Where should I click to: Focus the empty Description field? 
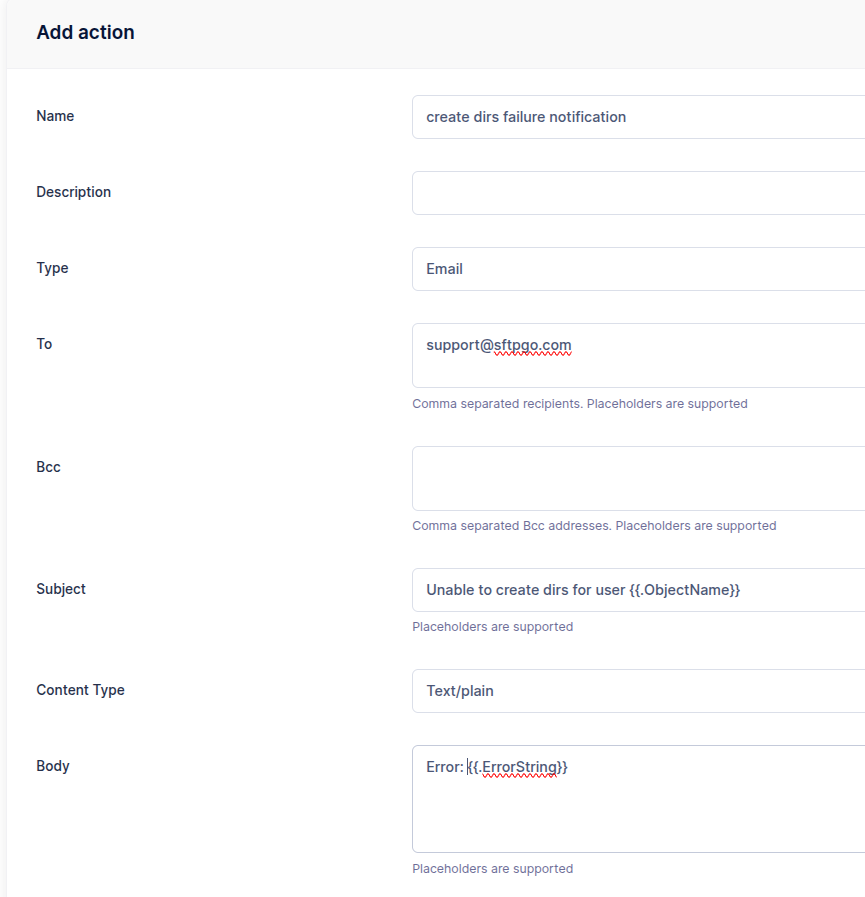[x=638, y=193]
